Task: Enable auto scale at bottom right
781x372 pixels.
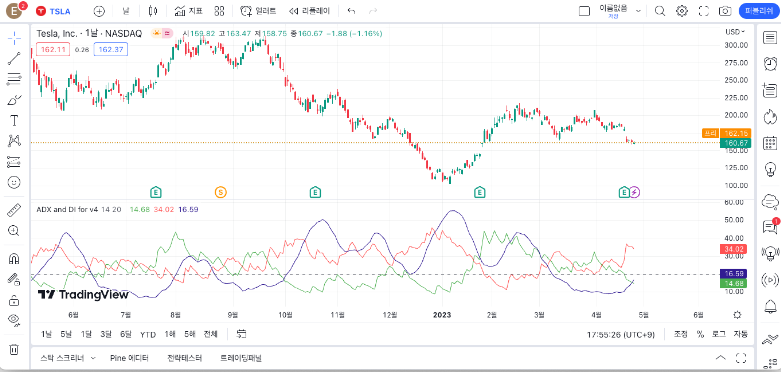Action: point(740,334)
